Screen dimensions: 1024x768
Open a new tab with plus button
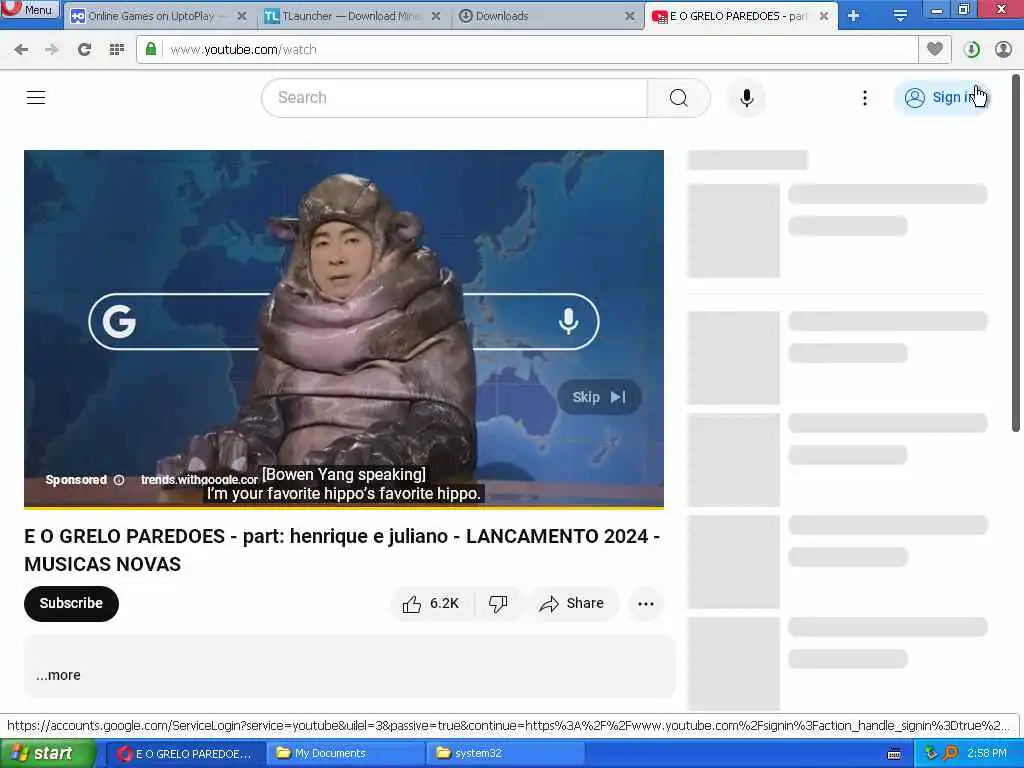(x=854, y=16)
